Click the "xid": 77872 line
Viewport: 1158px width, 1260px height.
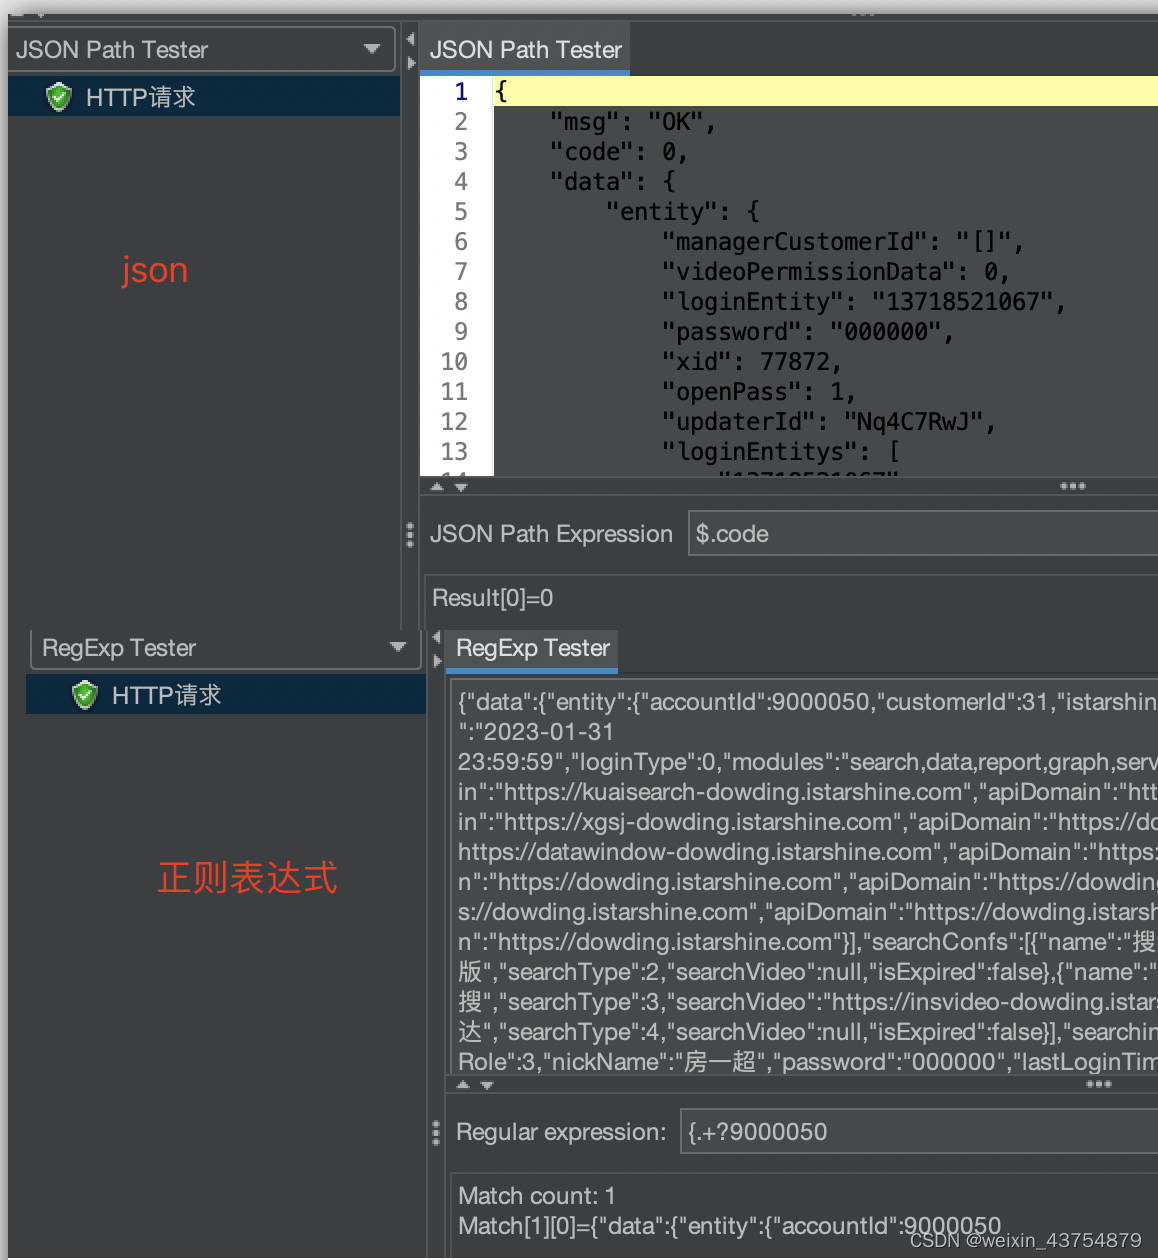point(751,362)
